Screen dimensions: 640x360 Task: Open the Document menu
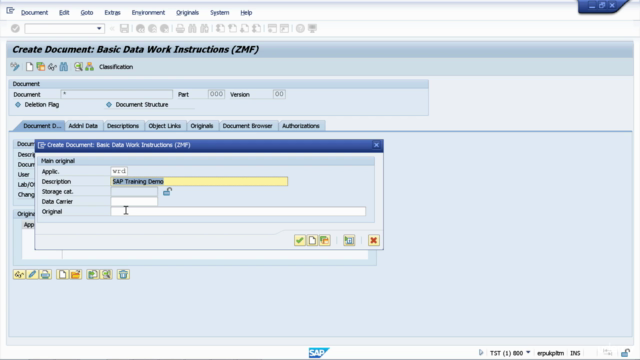tap(34, 13)
